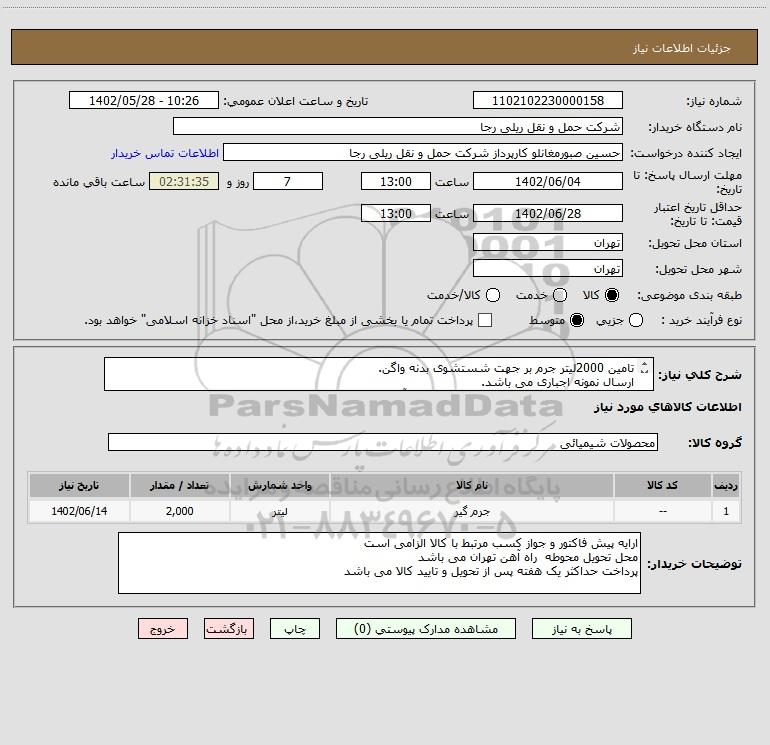Click the نام کالا column header
The height and width of the screenshot is (745, 770).
472,485
